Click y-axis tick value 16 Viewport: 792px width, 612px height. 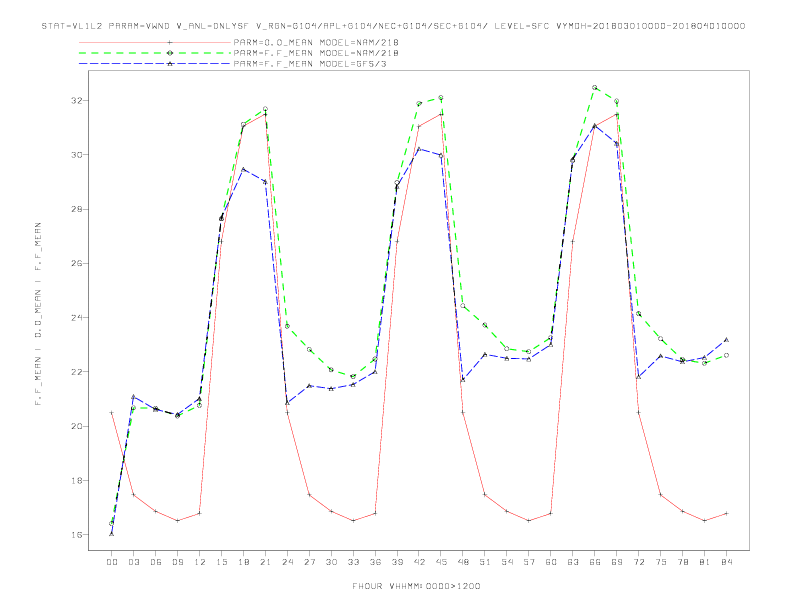[x=76, y=535]
